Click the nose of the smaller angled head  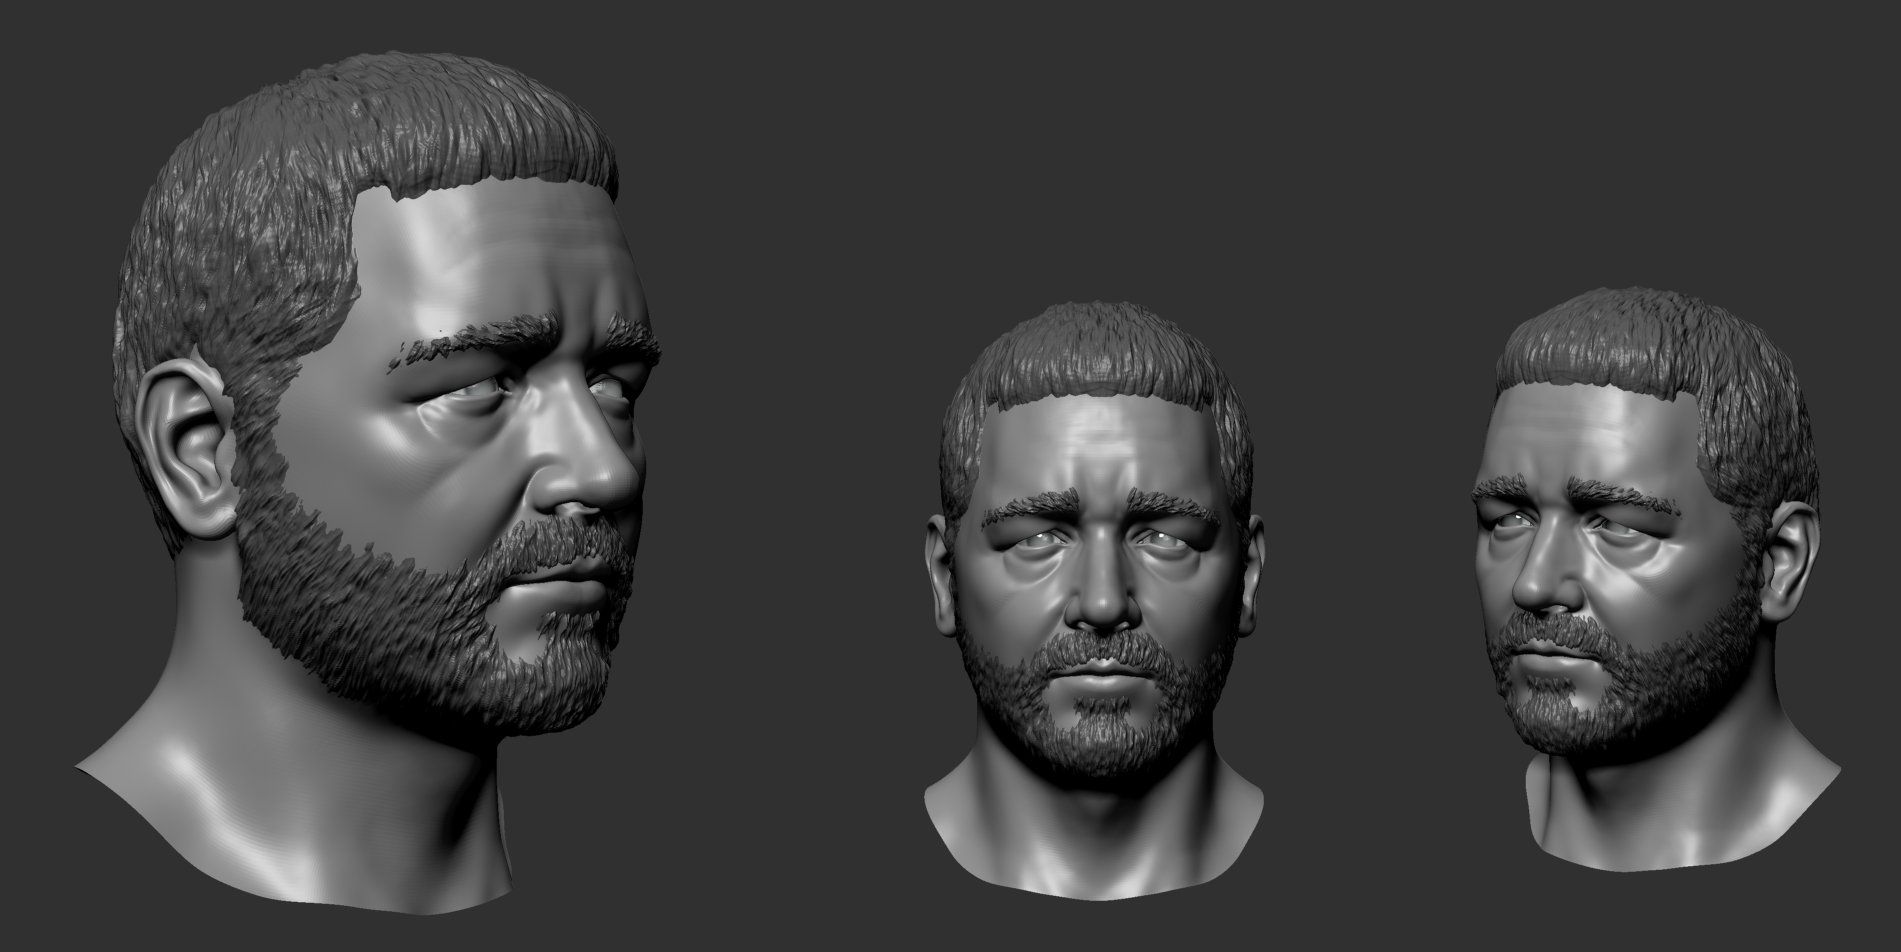(1533, 588)
